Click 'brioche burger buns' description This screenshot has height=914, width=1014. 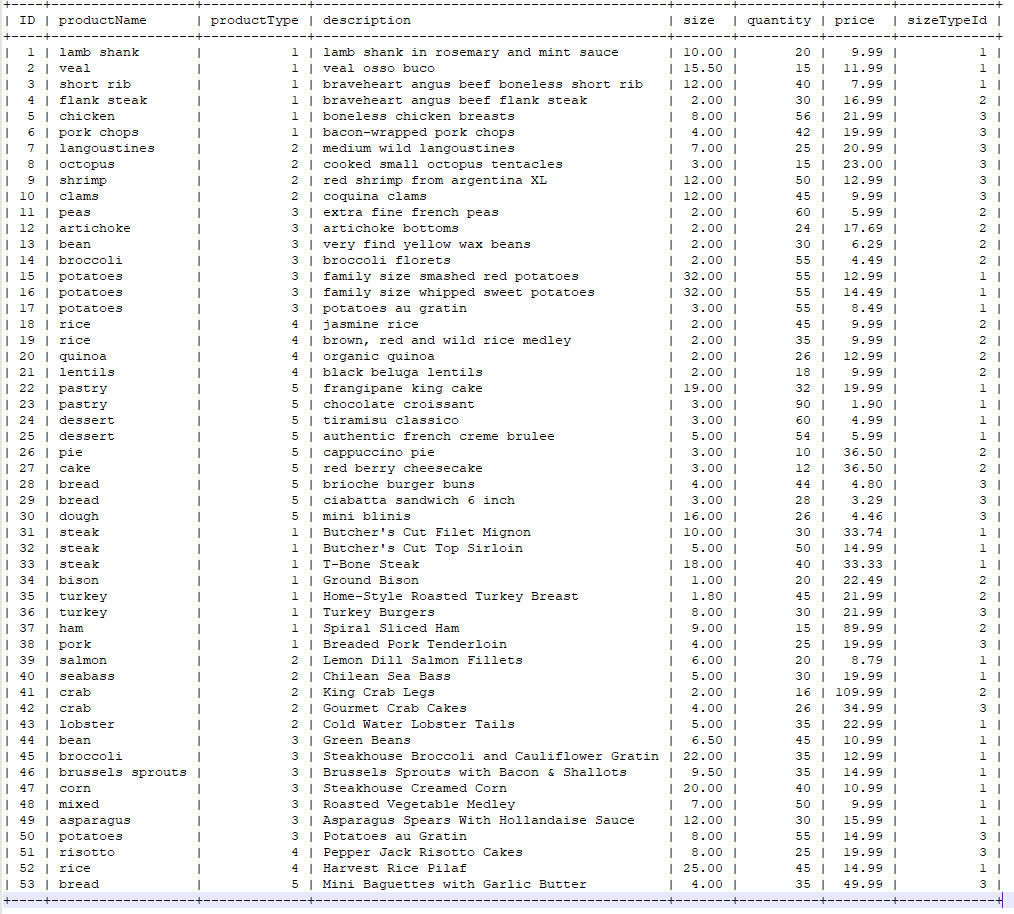coord(398,484)
